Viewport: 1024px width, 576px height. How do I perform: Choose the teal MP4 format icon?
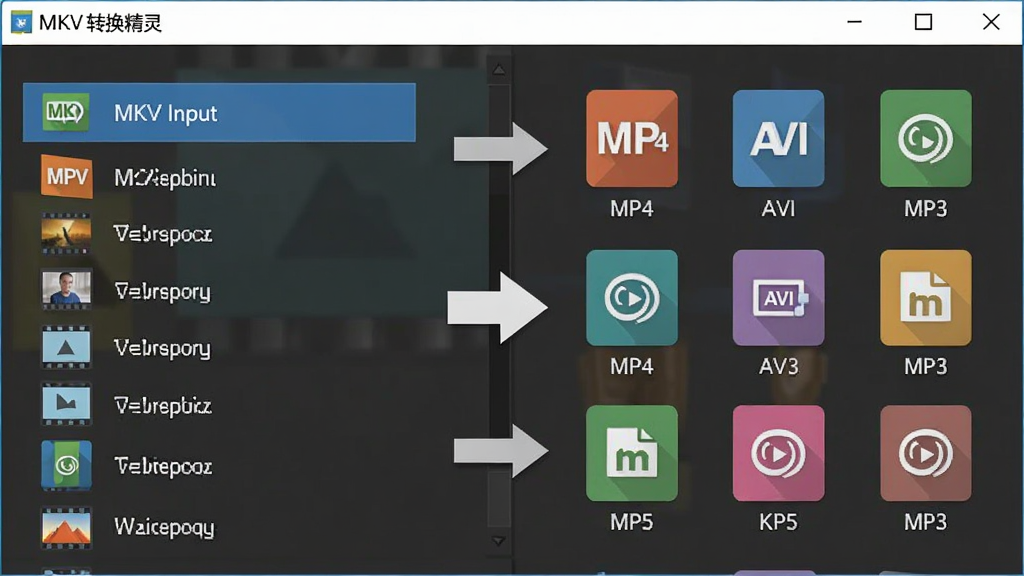click(x=632, y=298)
